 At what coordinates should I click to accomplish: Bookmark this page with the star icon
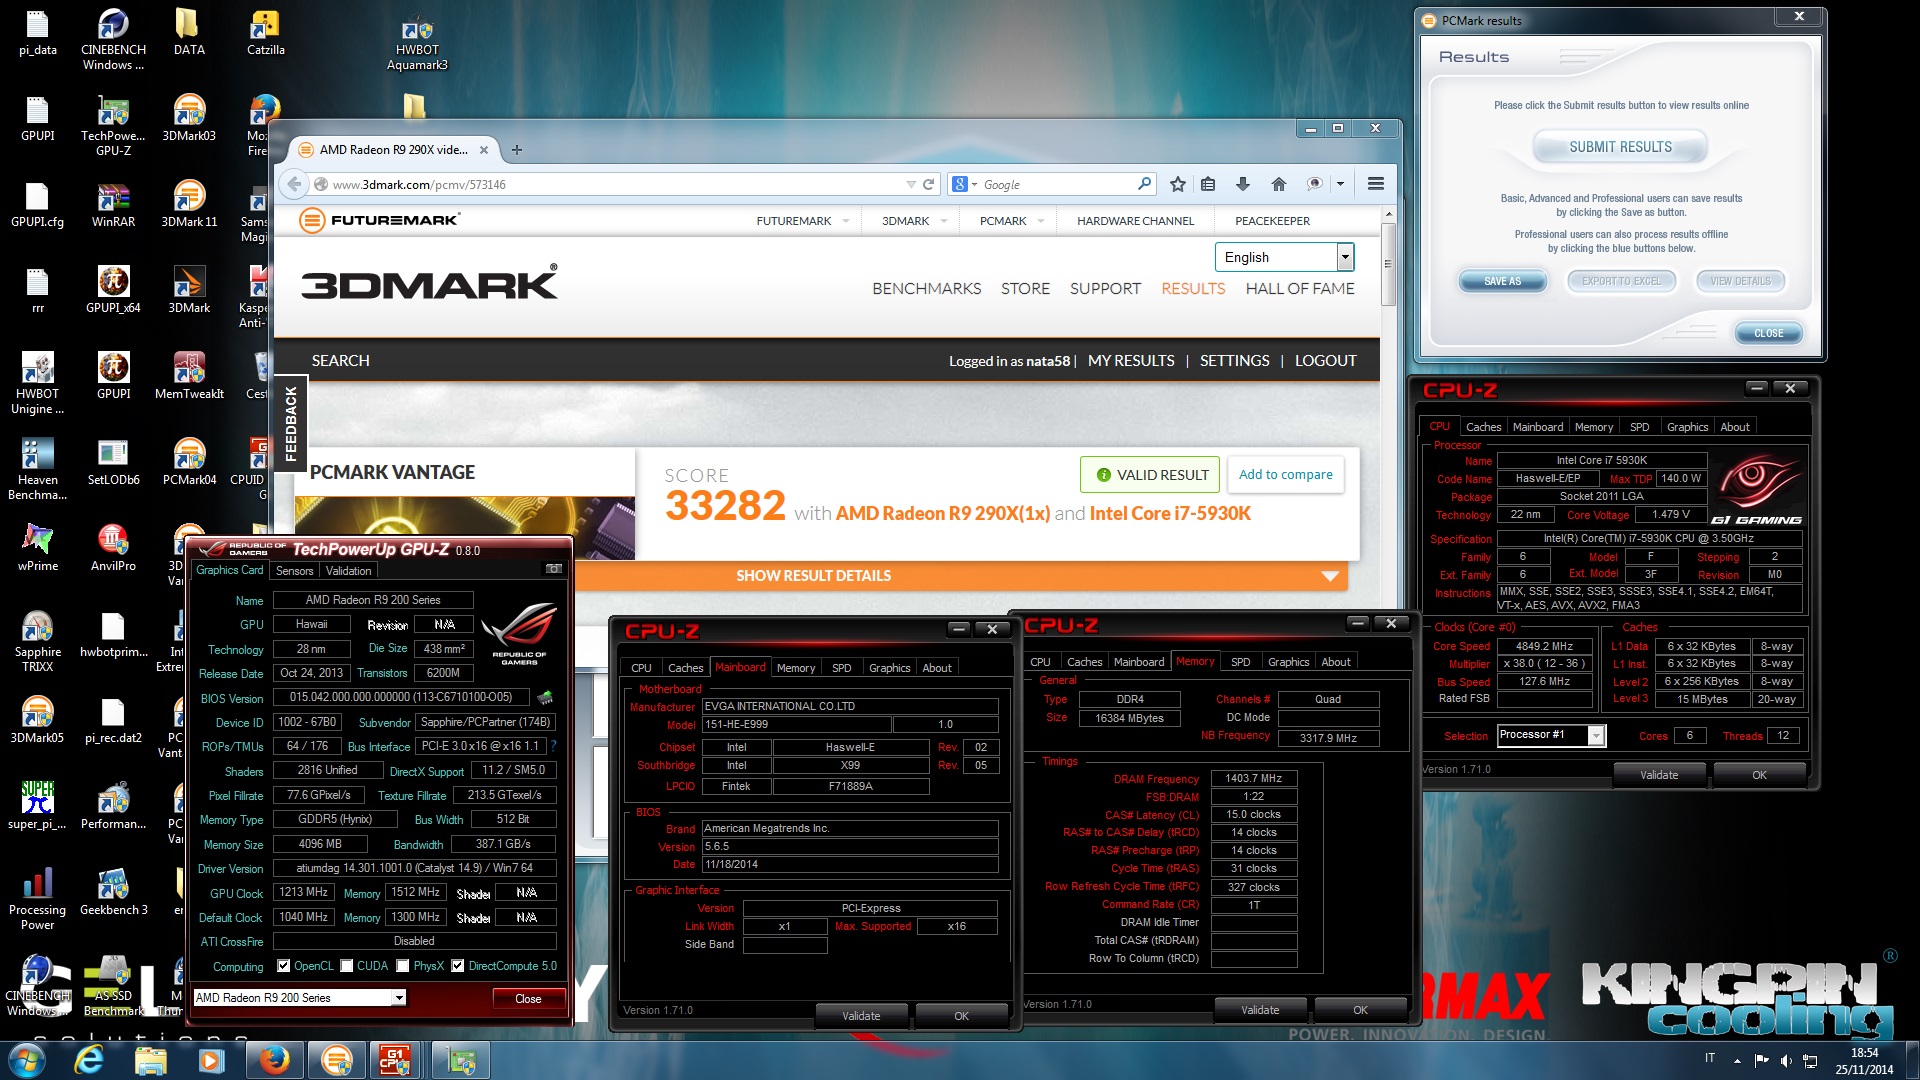coord(1177,184)
